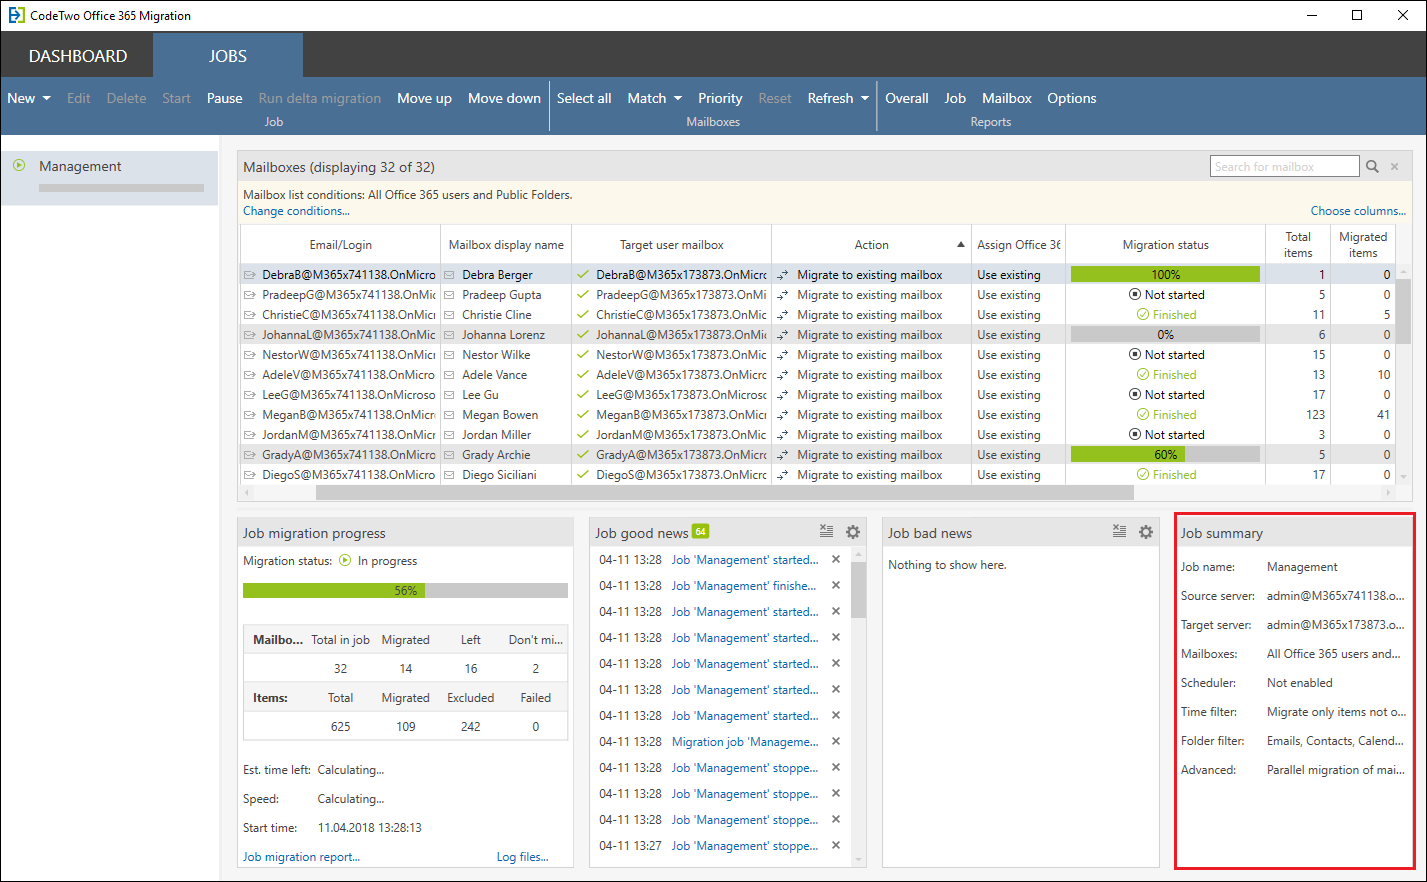The height and width of the screenshot is (882, 1427).
Task: Click the Not started icon for Nestor Wilke
Action: tap(1135, 355)
